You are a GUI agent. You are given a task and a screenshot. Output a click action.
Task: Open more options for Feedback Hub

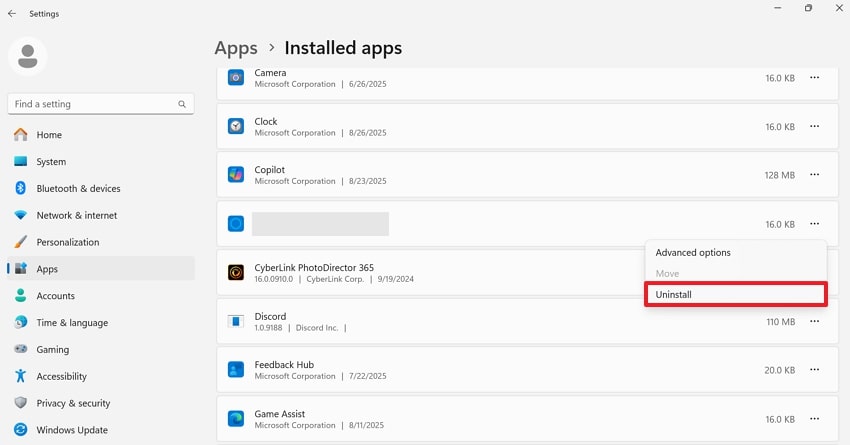tap(814, 370)
